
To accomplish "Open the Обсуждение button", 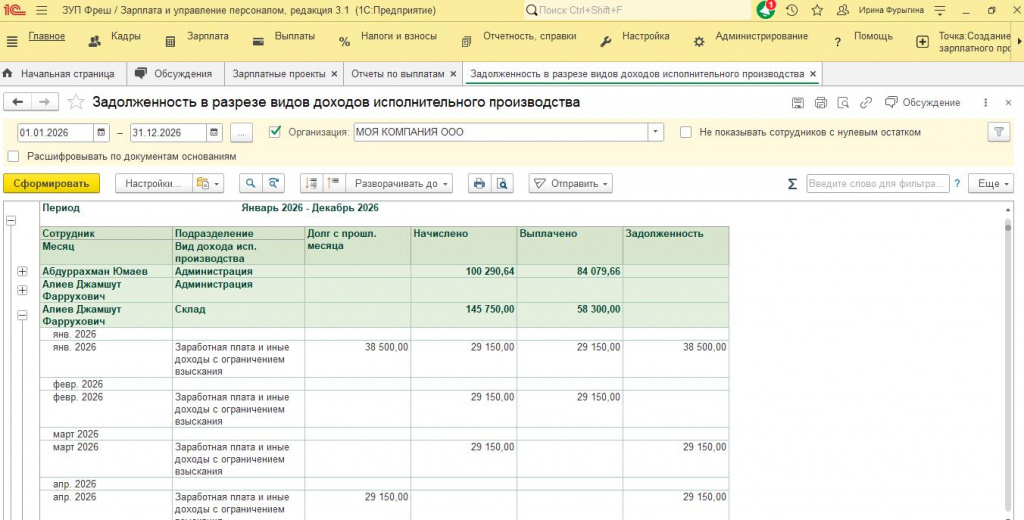I will [922, 103].
